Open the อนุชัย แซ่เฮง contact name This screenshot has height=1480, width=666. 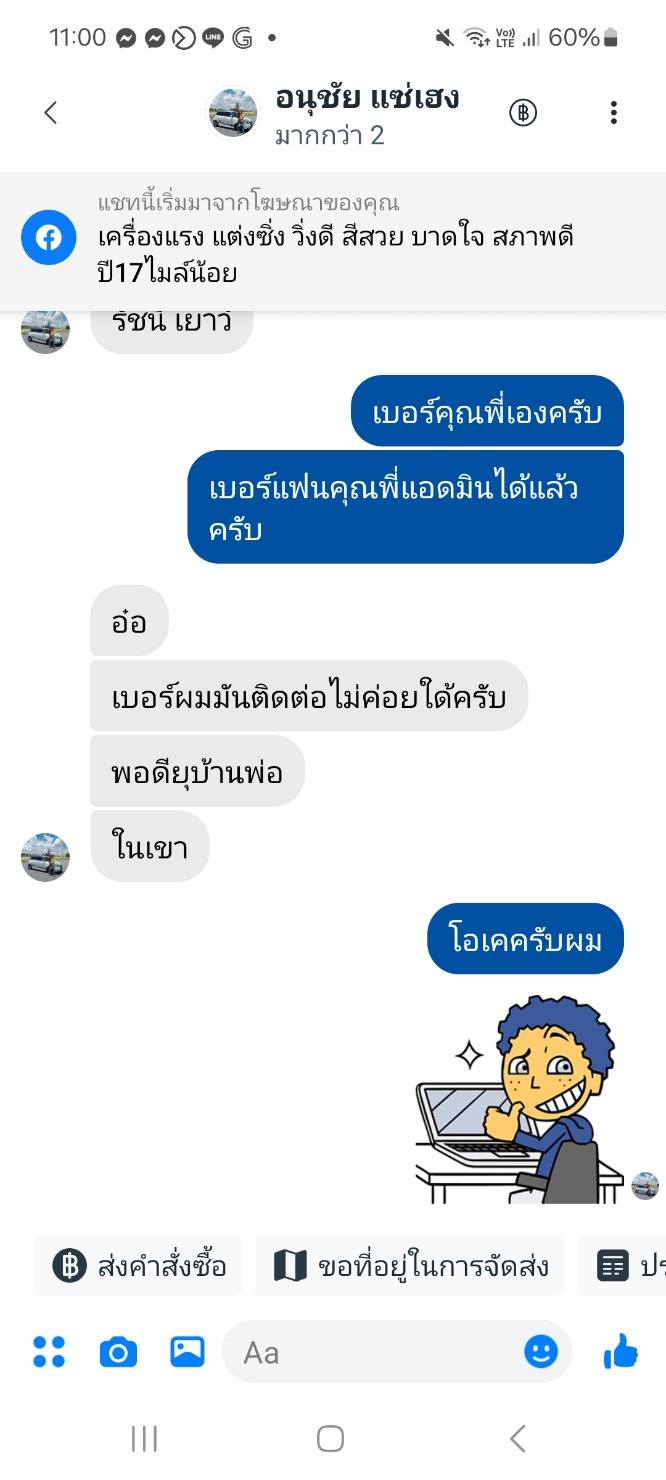click(x=368, y=98)
